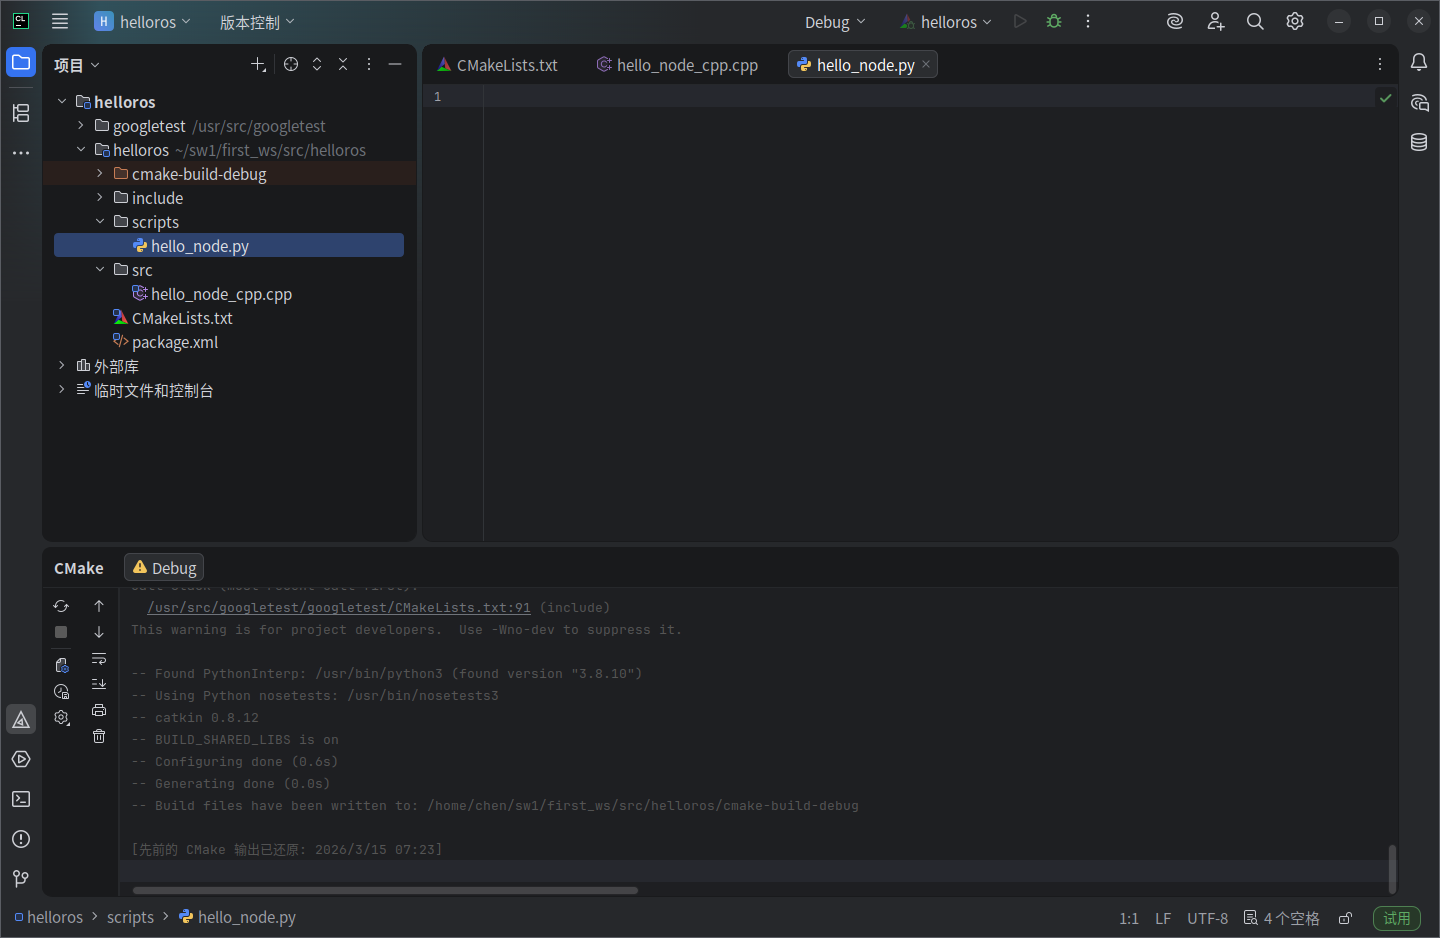Expand all project tree items

(317, 64)
